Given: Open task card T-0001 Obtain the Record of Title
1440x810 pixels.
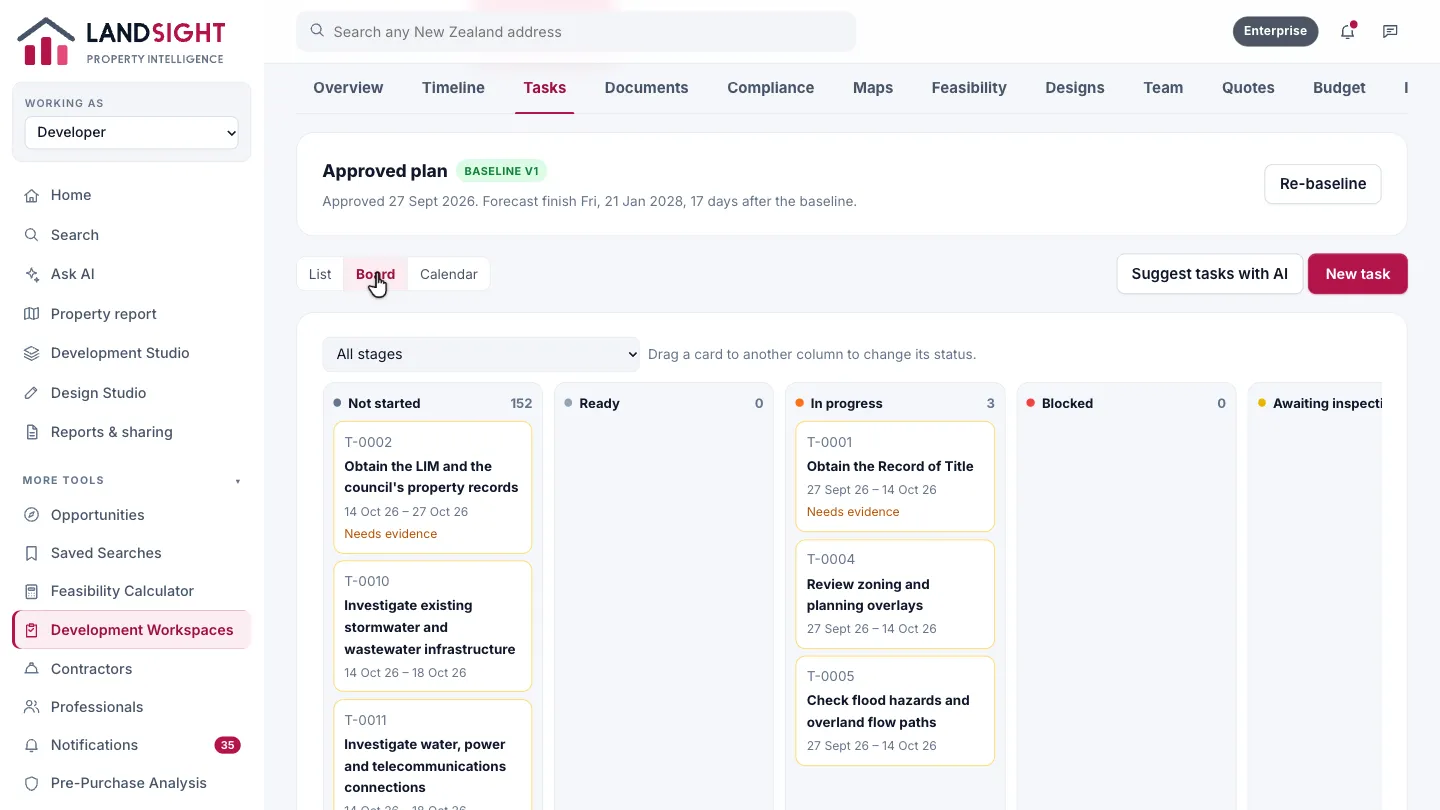Looking at the screenshot, I should point(895,477).
